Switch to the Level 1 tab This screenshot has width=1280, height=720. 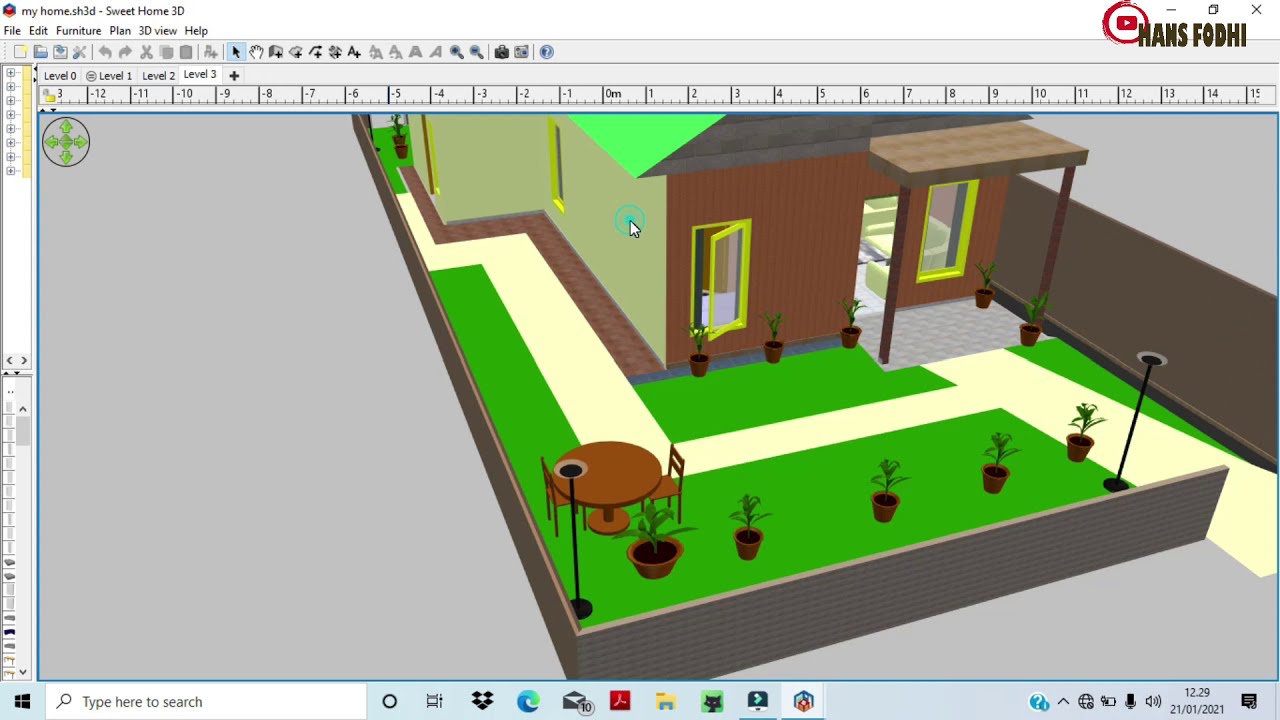coord(109,76)
